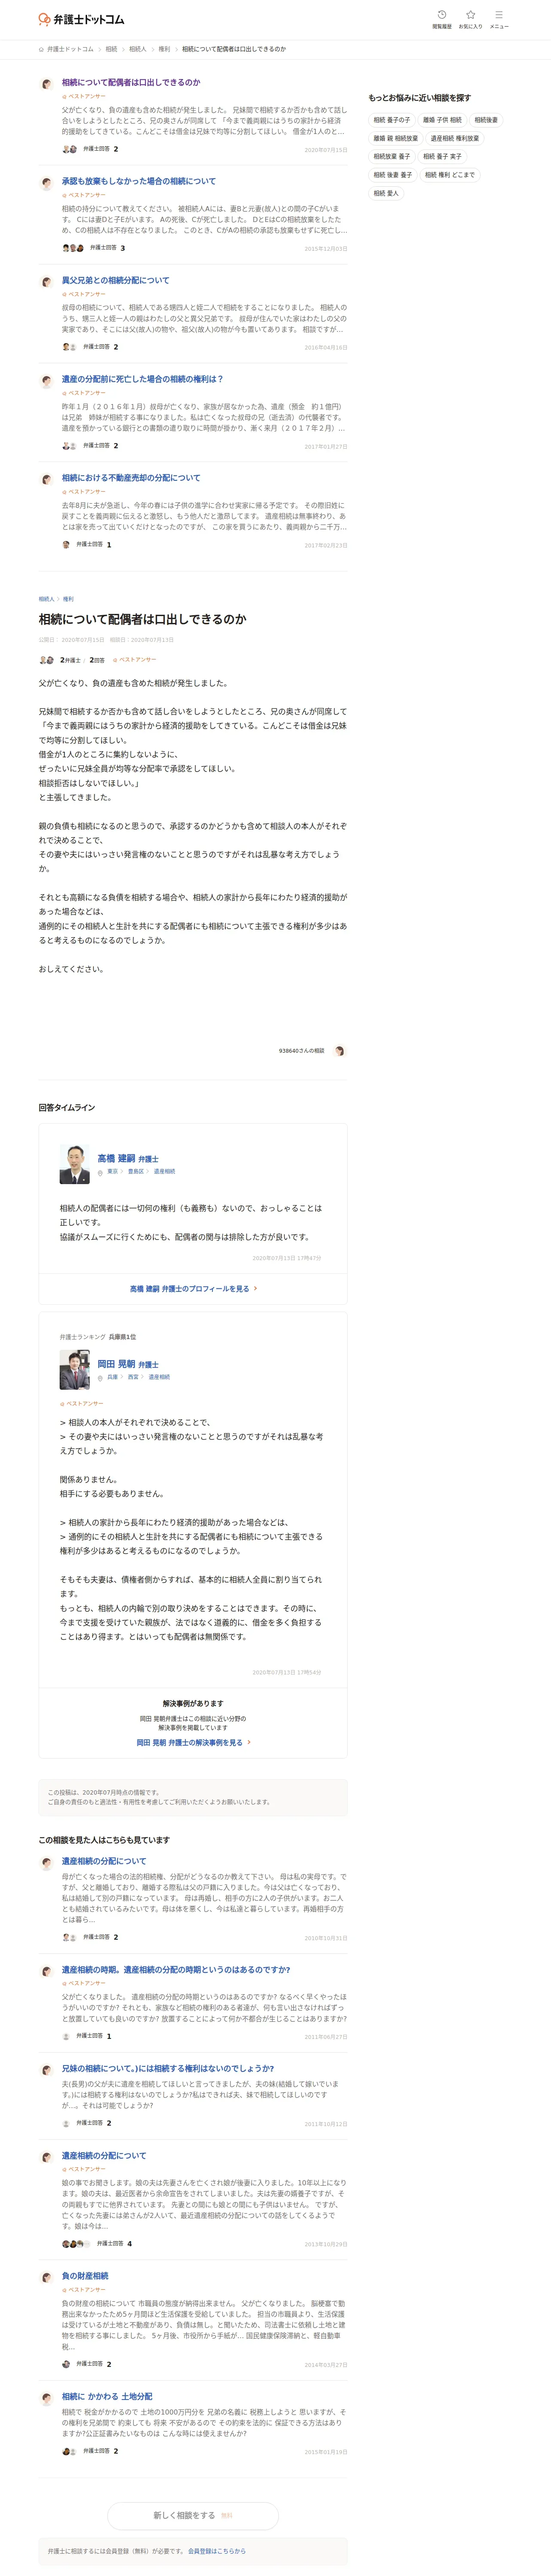The width and height of the screenshot is (551, 2576).
Task: Open 高橋 建嗣 lawyer photo
Action: (x=75, y=1164)
